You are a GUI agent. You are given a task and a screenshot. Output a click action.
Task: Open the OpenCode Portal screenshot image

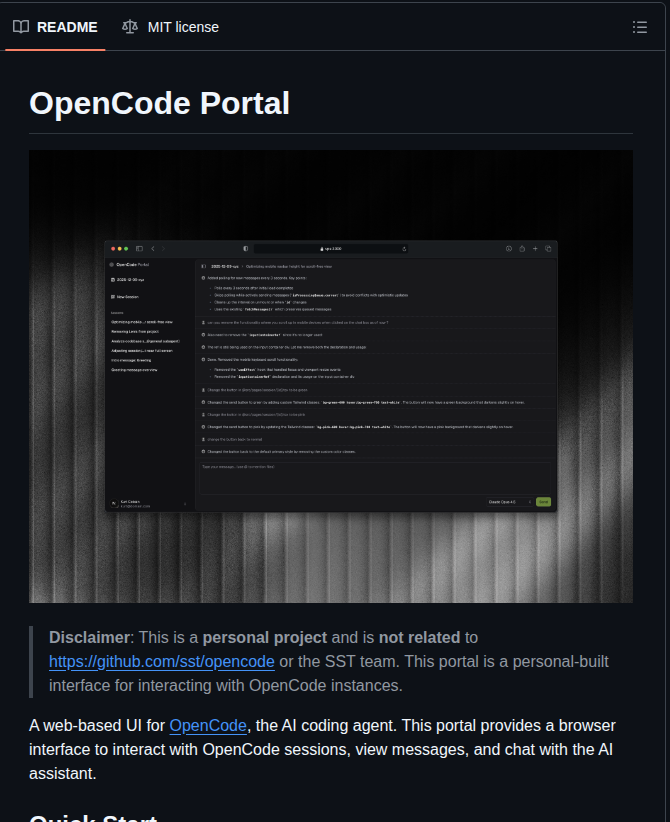coord(331,376)
